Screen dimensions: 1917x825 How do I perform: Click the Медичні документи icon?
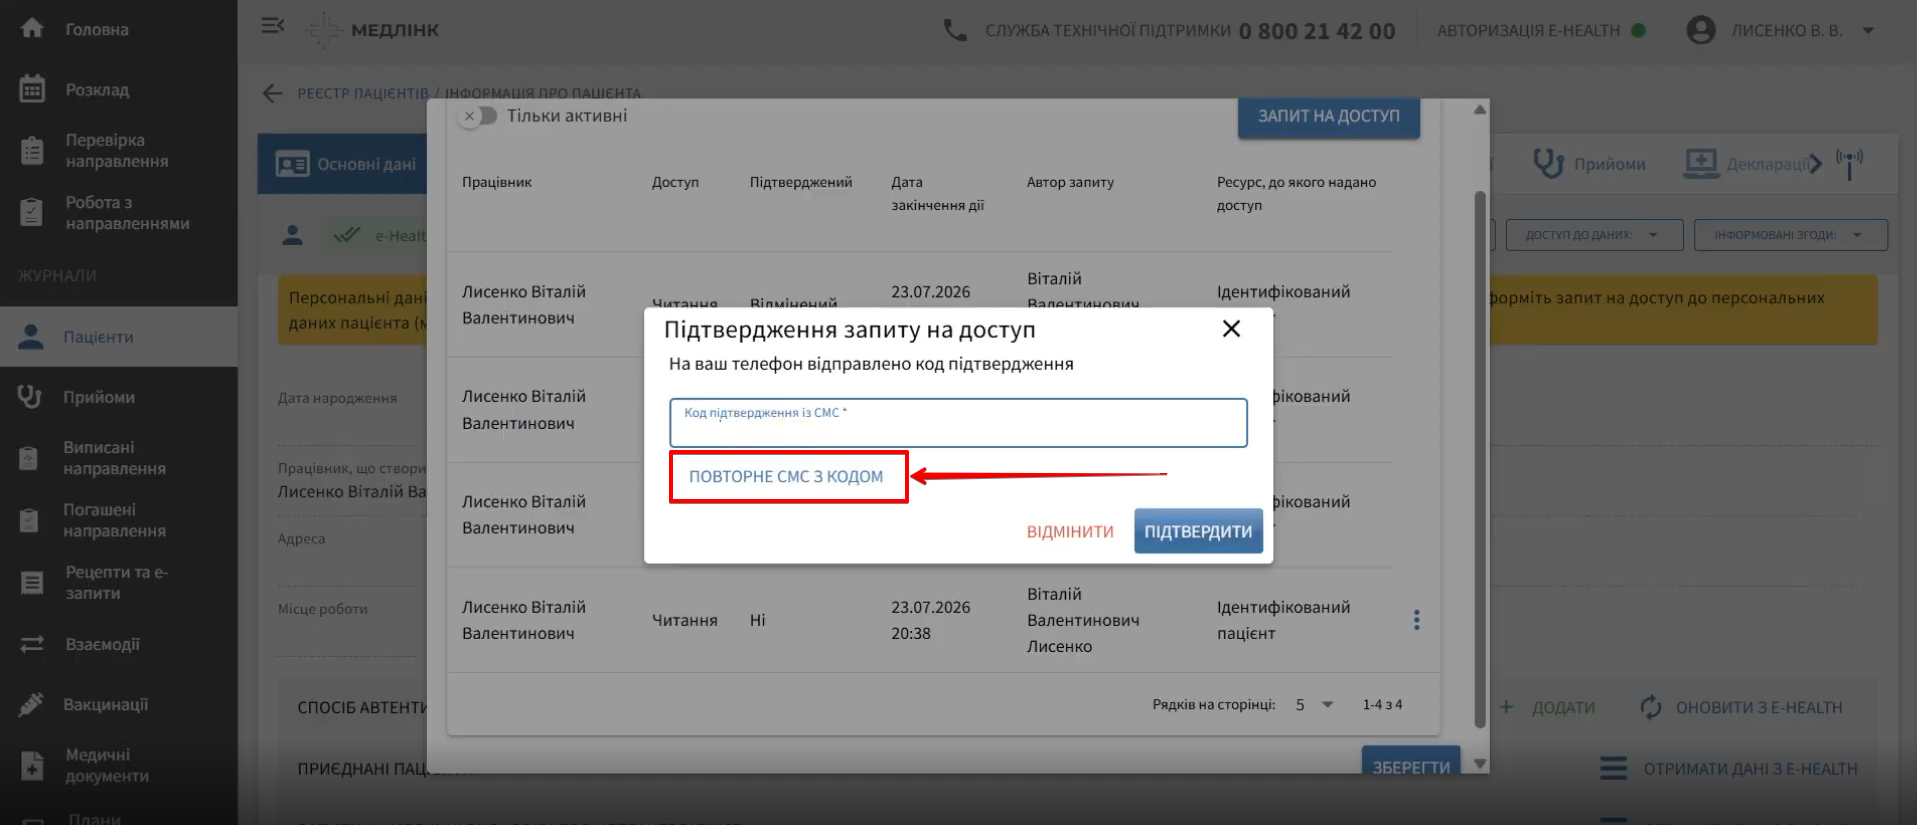(32, 765)
